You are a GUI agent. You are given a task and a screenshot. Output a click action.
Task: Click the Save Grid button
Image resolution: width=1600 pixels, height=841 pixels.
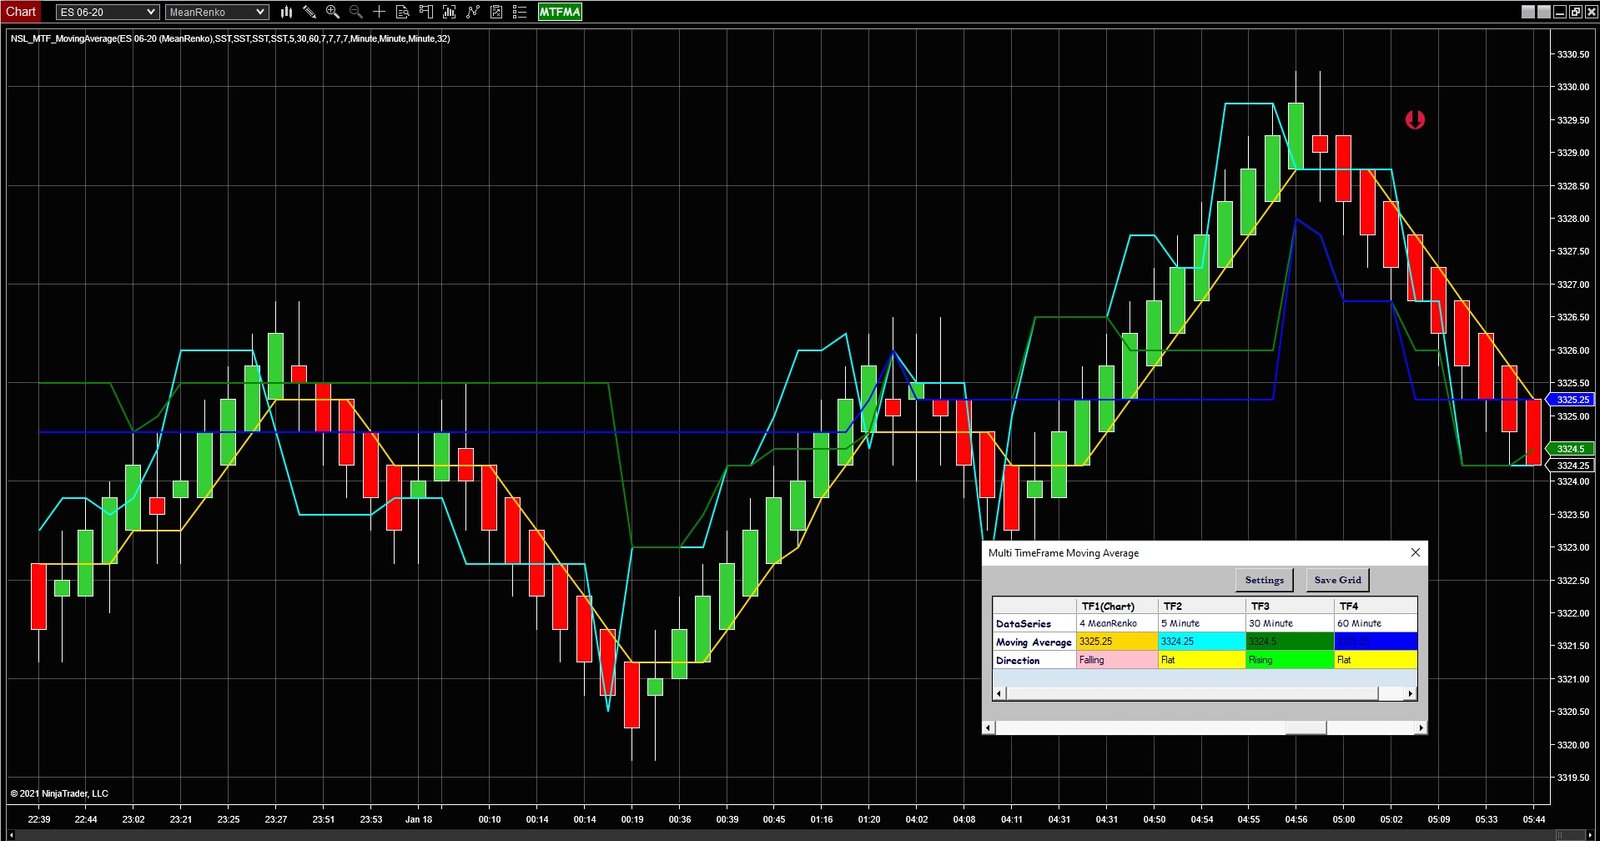pyautogui.click(x=1337, y=580)
